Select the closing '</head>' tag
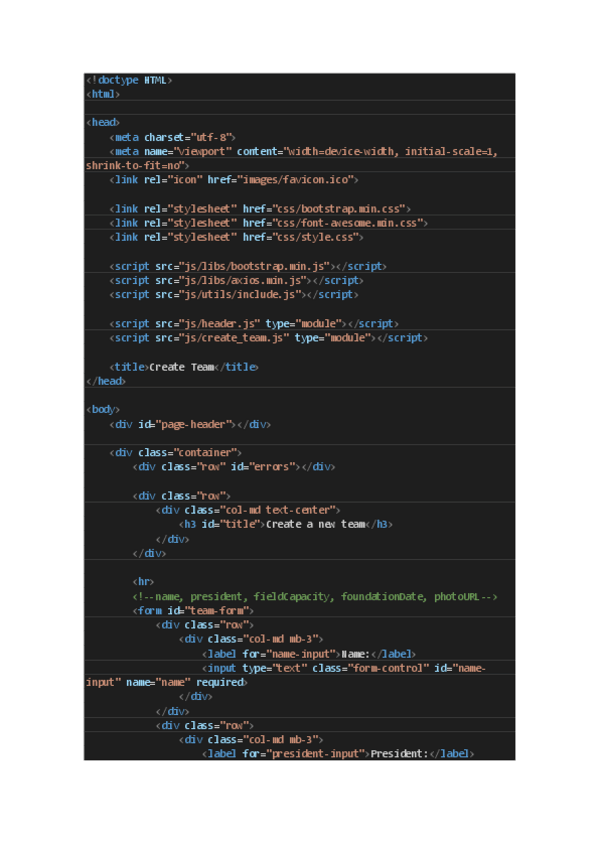This screenshot has height=848, width=599. (x=105, y=381)
